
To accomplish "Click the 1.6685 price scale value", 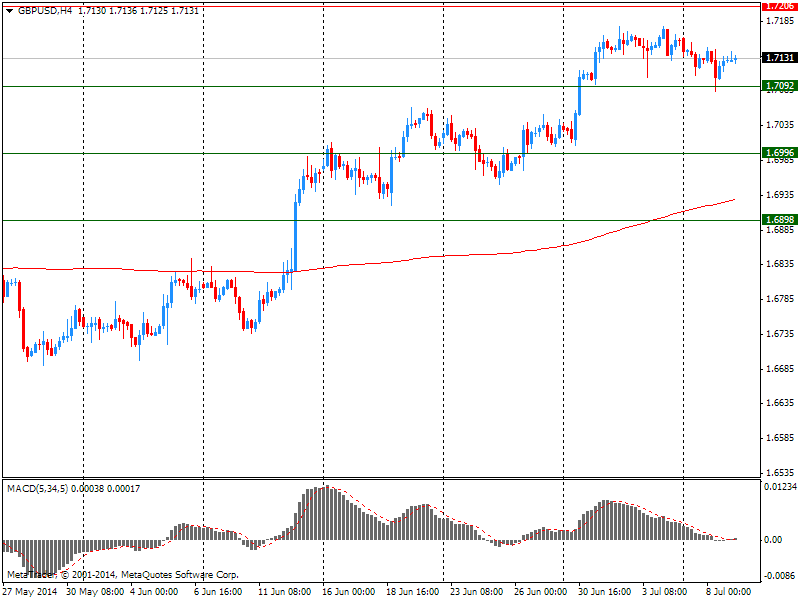I will point(780,368).
